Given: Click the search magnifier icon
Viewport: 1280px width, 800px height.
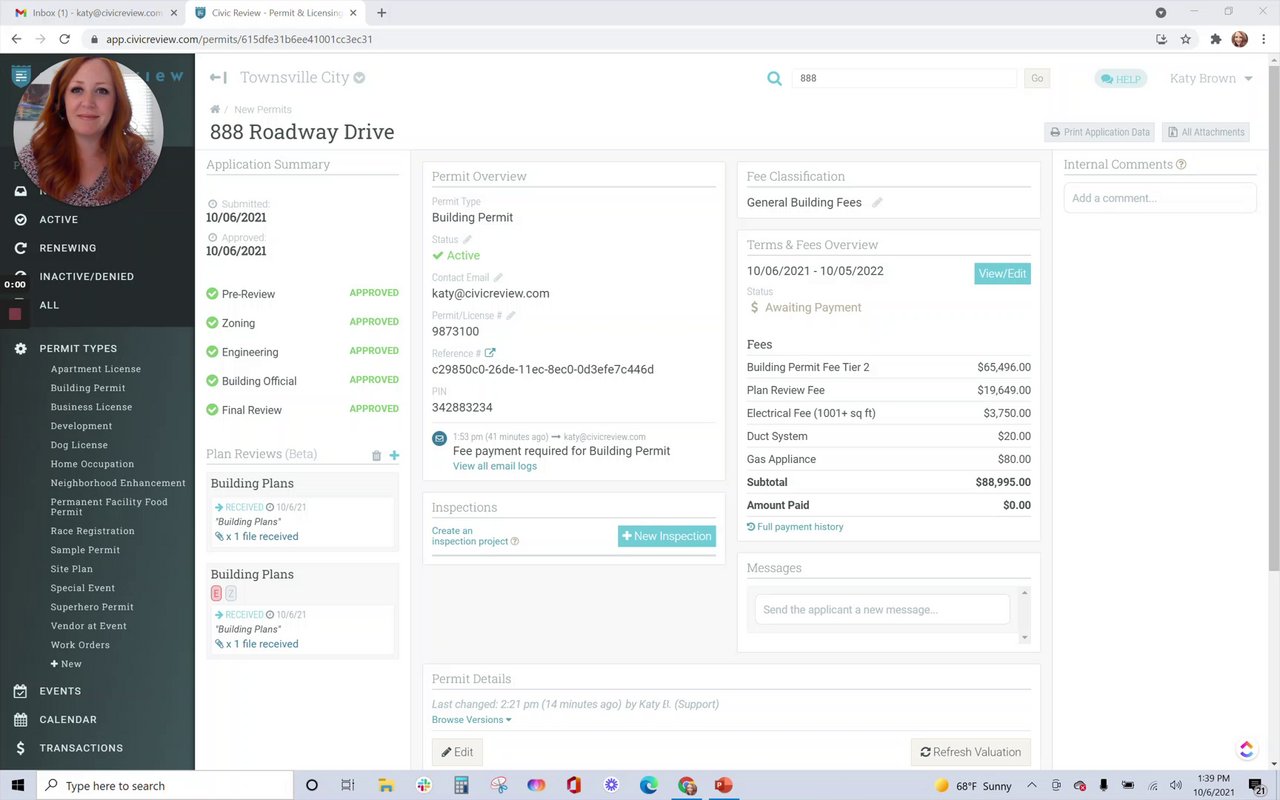Looking at the screenshot, I should pyautogui.click(x=774, y=78).
